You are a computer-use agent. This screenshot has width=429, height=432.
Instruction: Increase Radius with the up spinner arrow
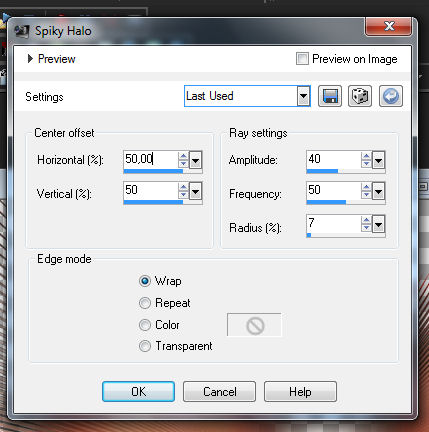tap(366, 220)
